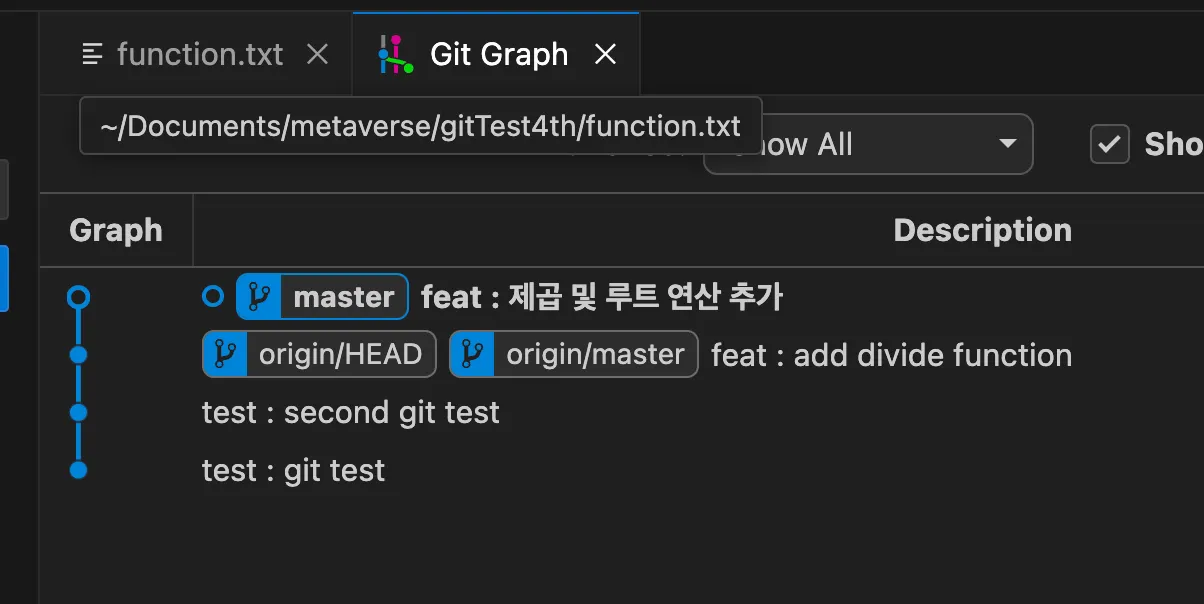Select the 'test : second git test' commit
Viewport: 1204px width, 604px height.
pos(351,412)
